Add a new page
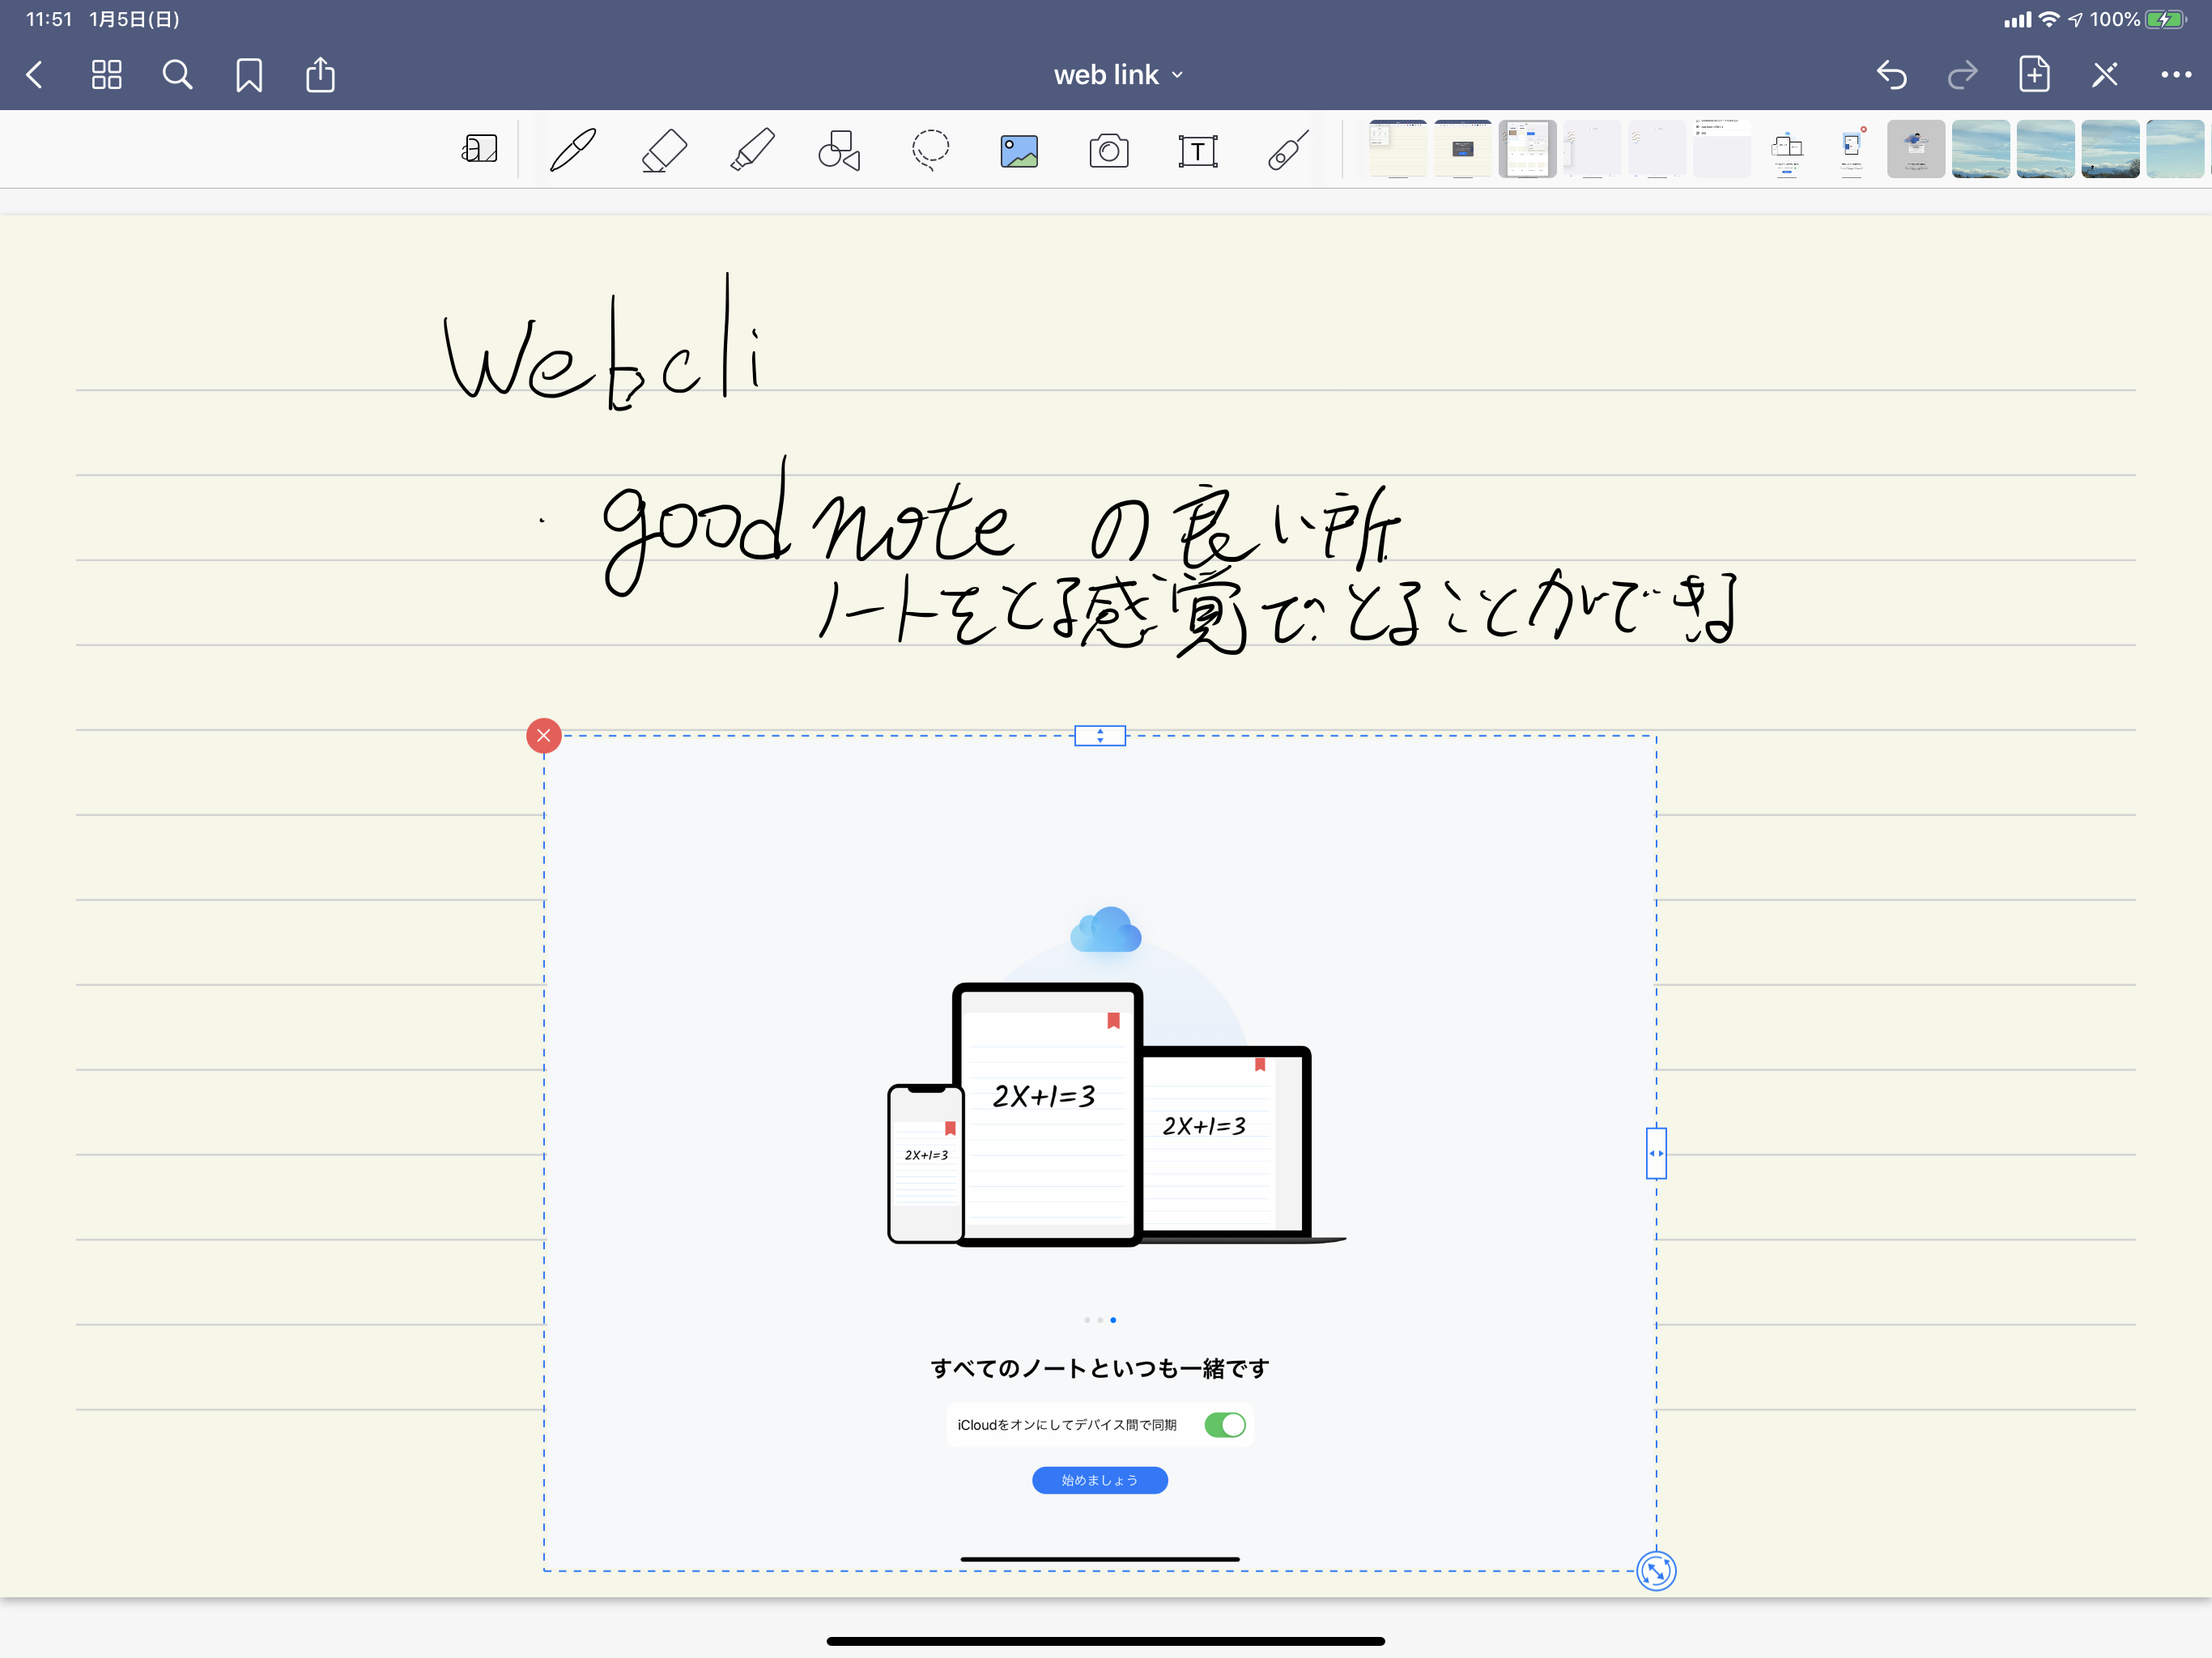 coord(2034,75)
